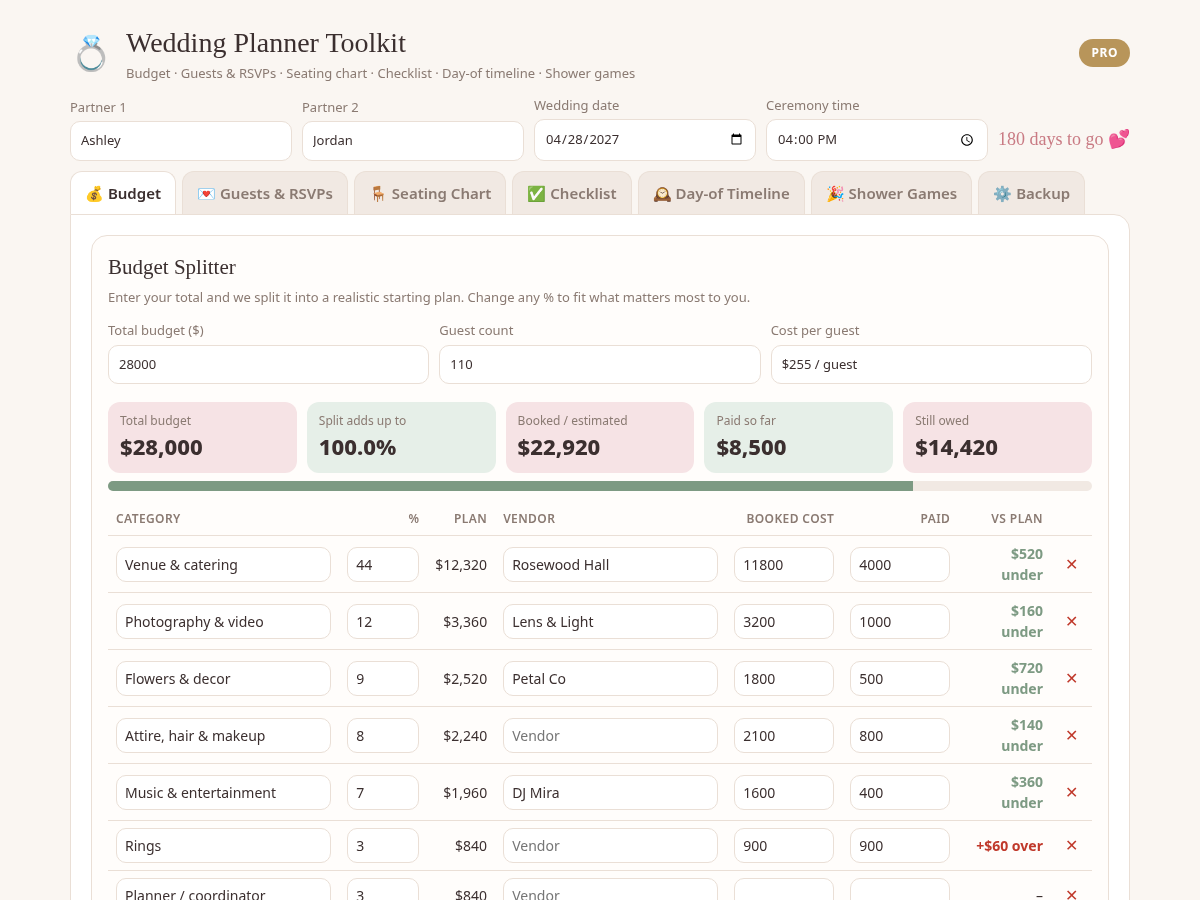Edit the Petal Co vendor field
Screen dimensions: 1200x900
(x=610, y=678)
